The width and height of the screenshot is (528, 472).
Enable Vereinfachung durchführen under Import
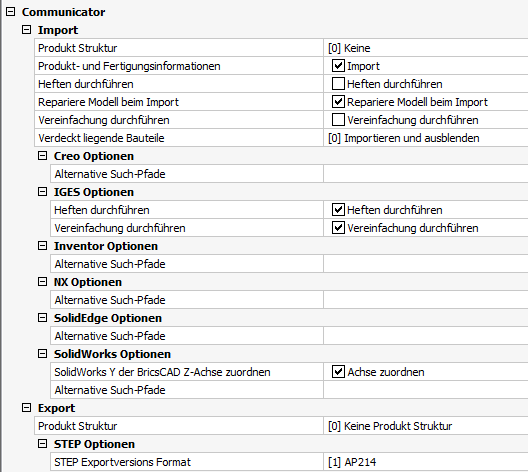pos(338,120)
